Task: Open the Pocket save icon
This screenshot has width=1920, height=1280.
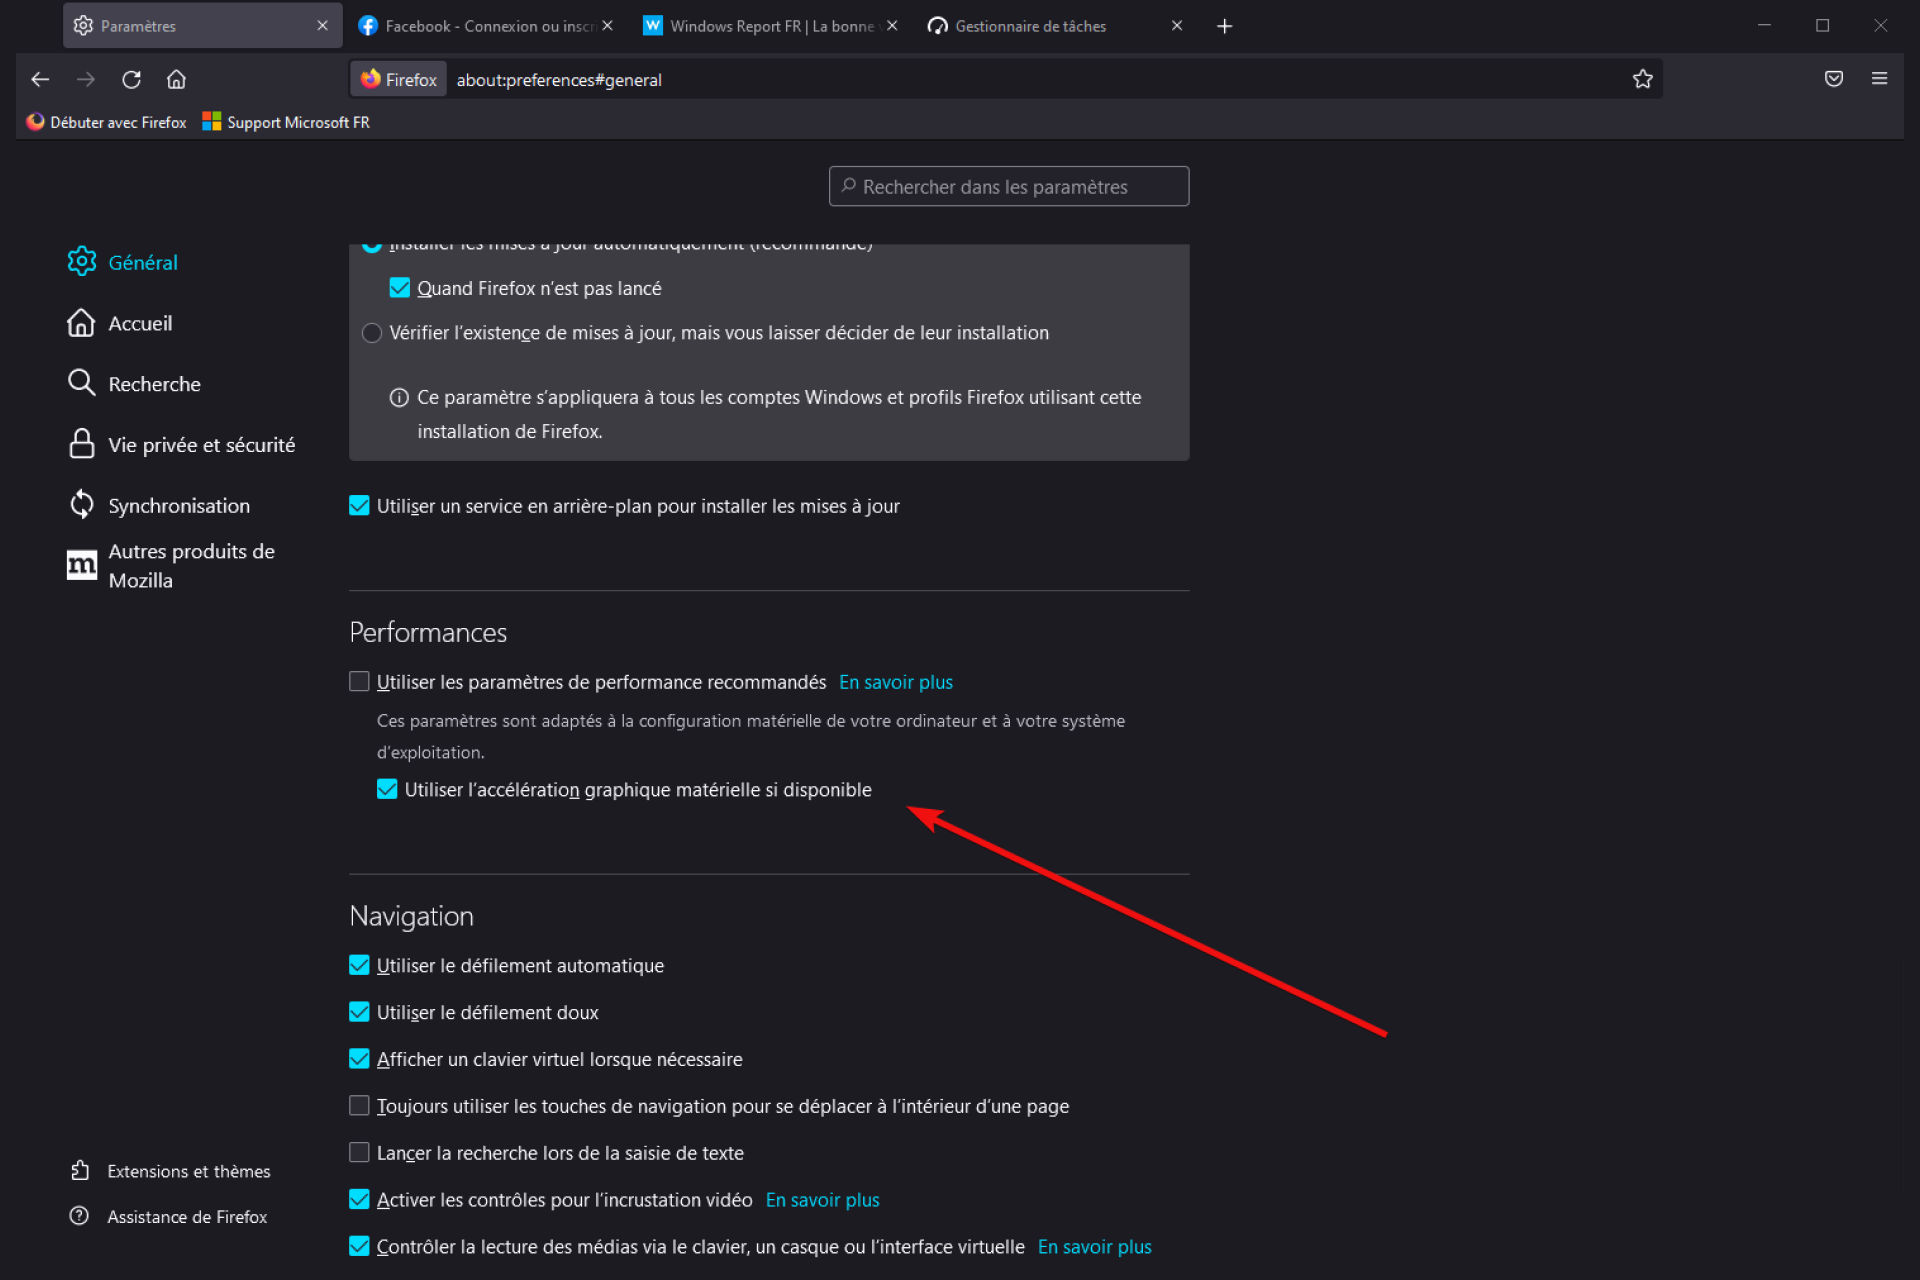Action: tap(1833, 79)
